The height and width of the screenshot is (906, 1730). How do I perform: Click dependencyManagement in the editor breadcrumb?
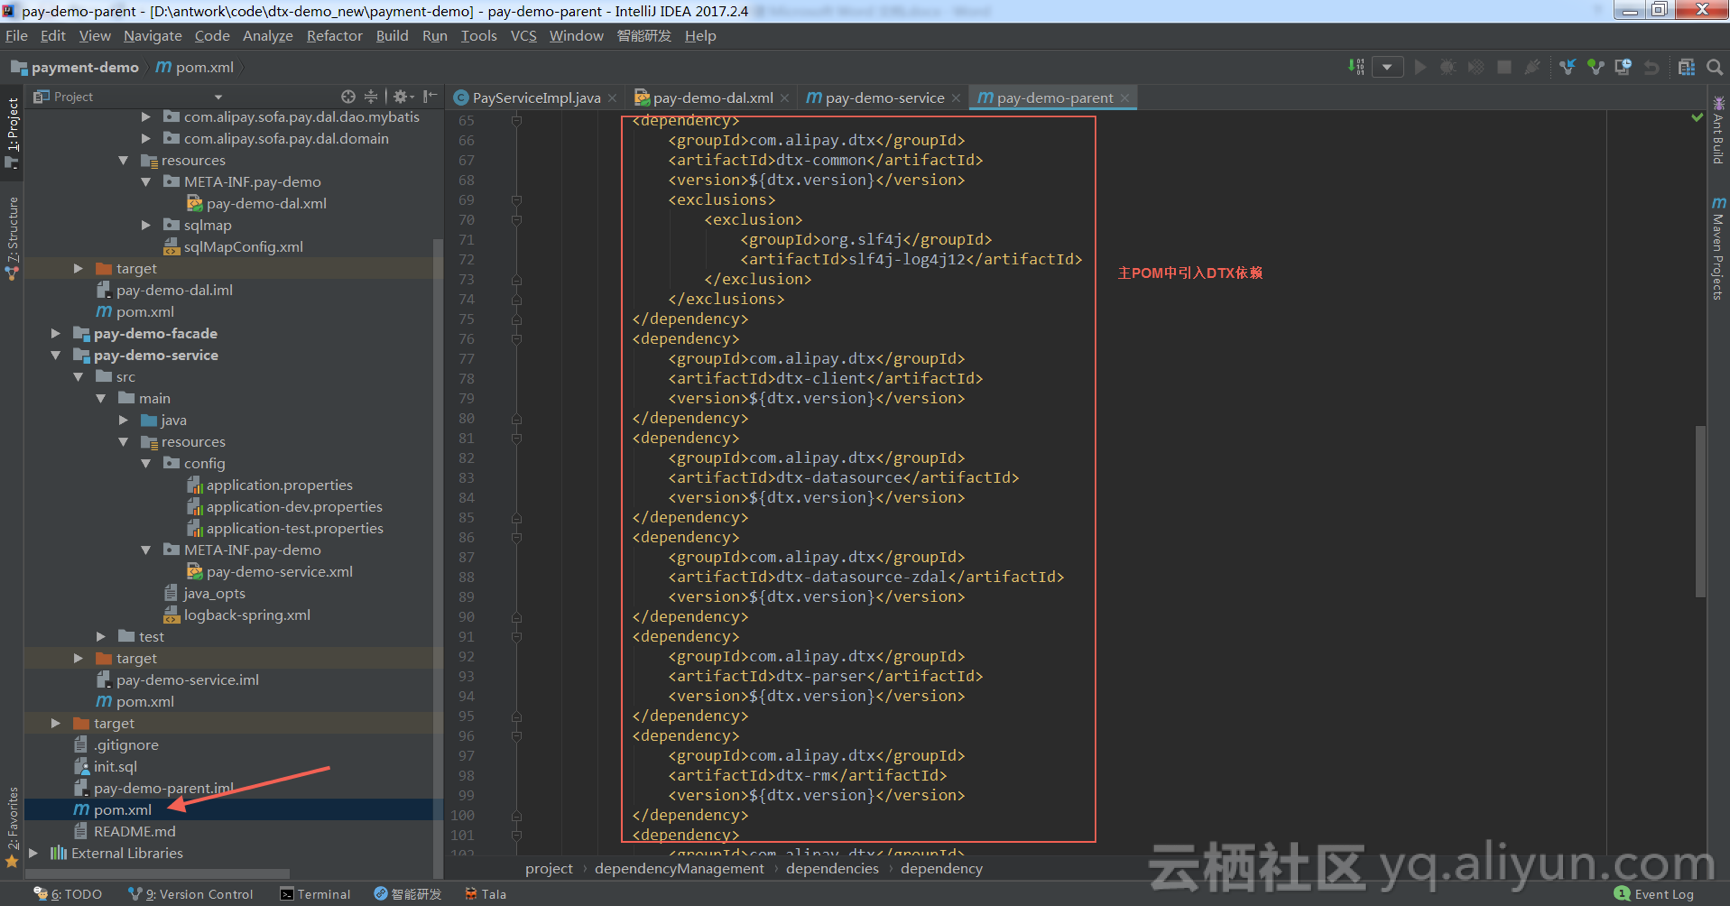tap(679, 868)
